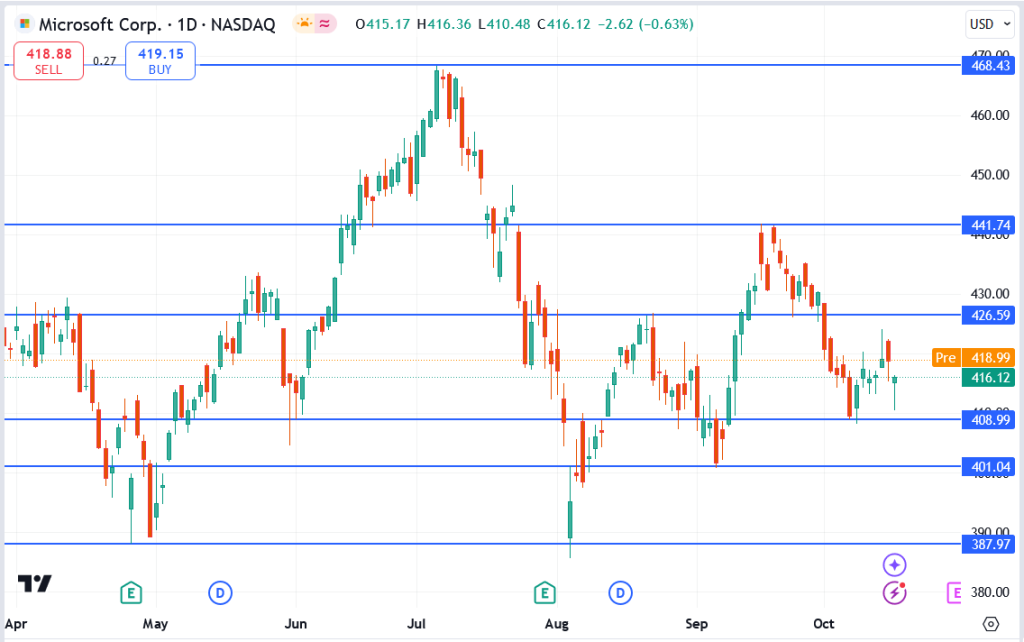1024x642 pixels.
Task: Select the 468.43 price level label
Action: click(989, 65)
